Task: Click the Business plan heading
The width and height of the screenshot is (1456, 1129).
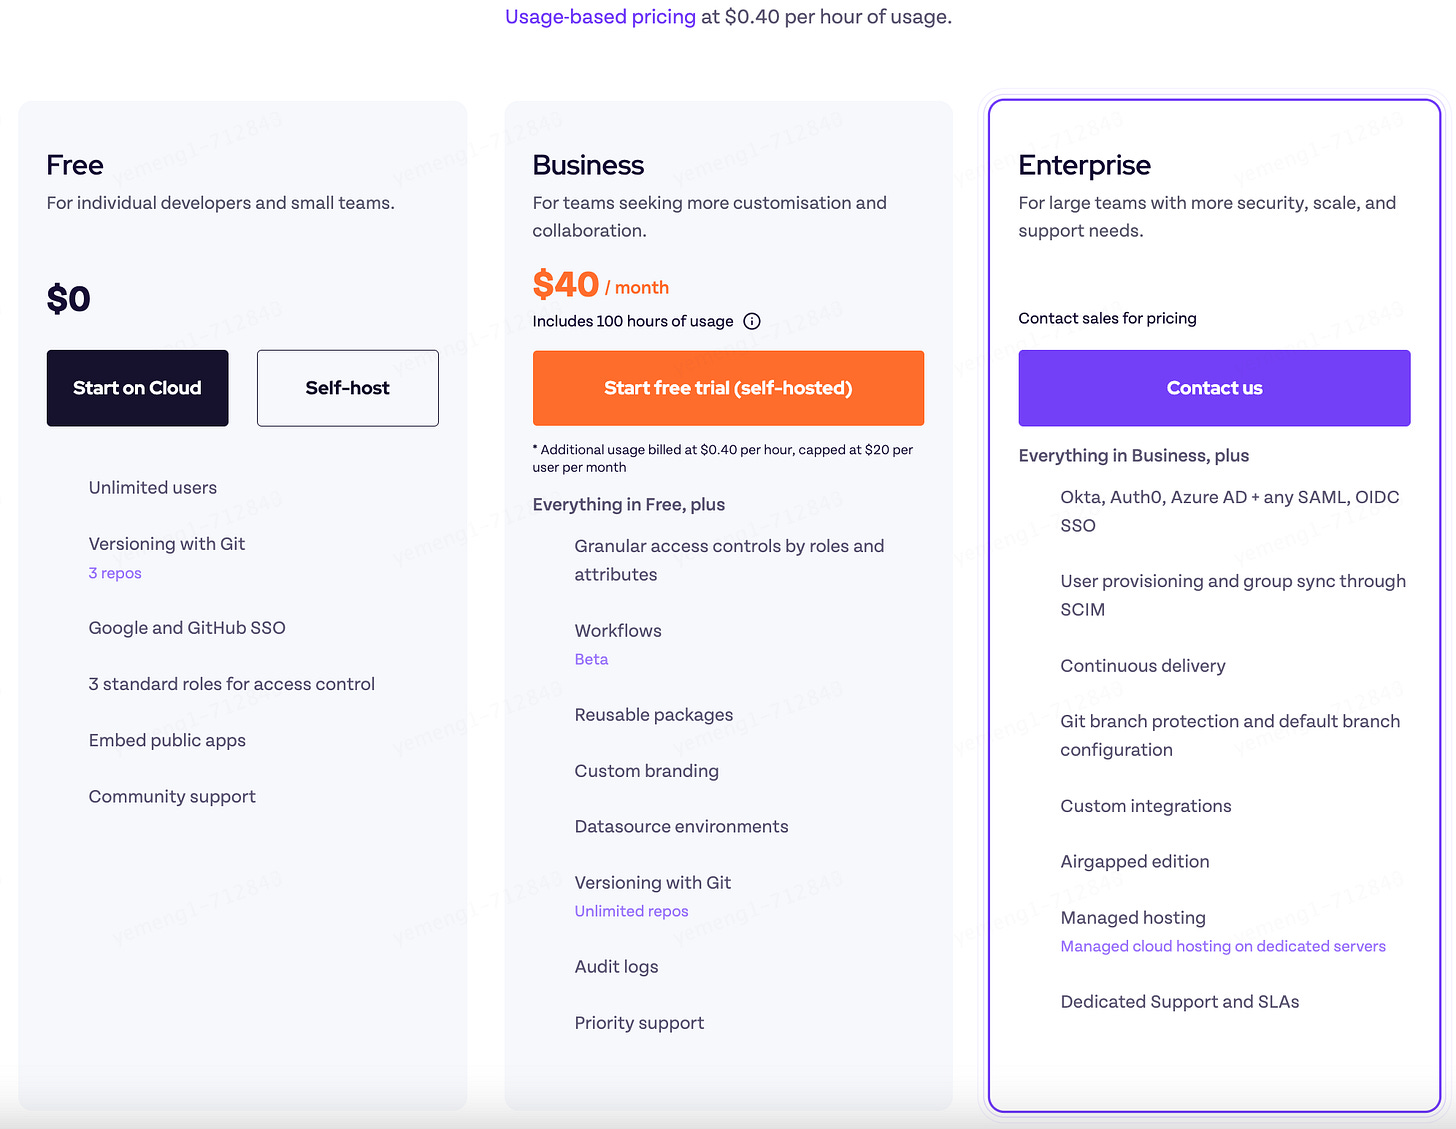Action: pyautogui.click(x=588, y=165)
